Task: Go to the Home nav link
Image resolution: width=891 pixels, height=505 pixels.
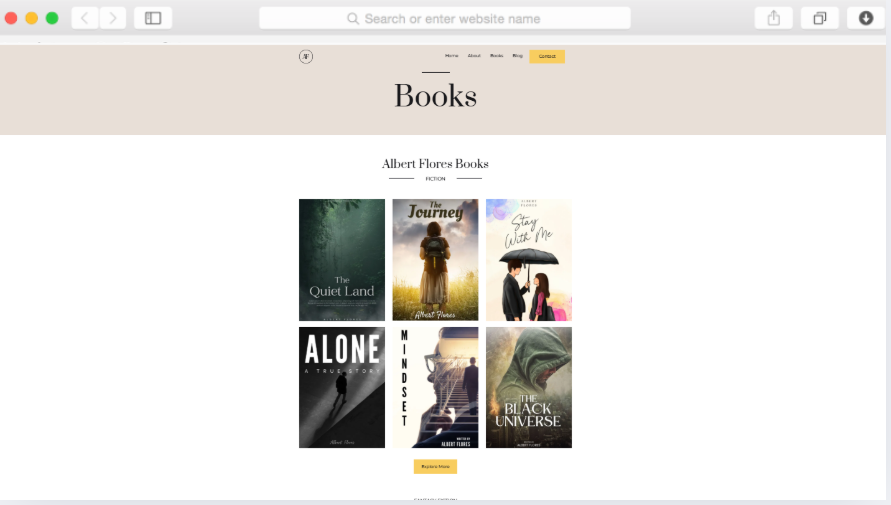Action: tap(452, 56)
